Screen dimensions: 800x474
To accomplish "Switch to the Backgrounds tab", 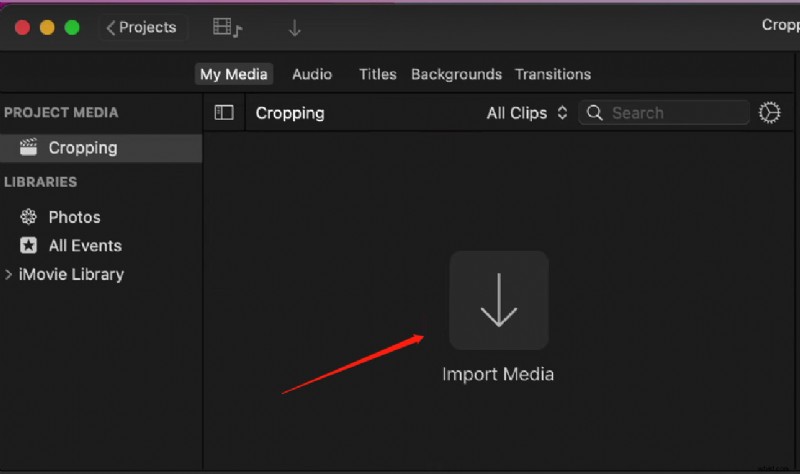I will point(456,74).
